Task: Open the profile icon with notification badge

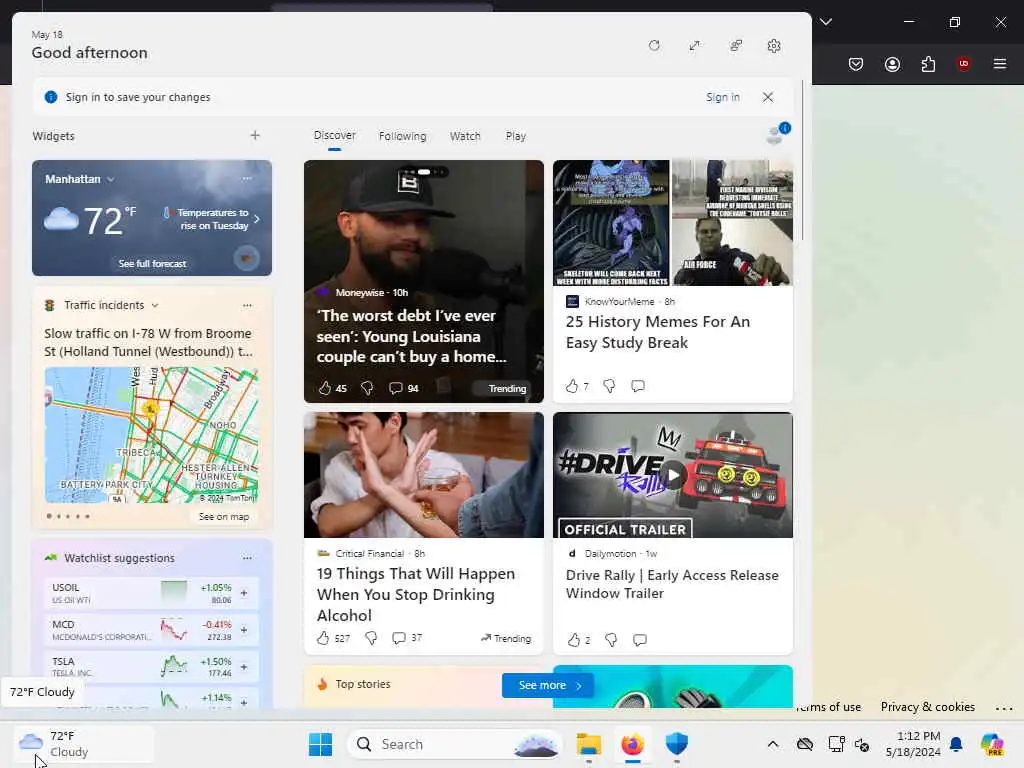Action: click(776, 134)
